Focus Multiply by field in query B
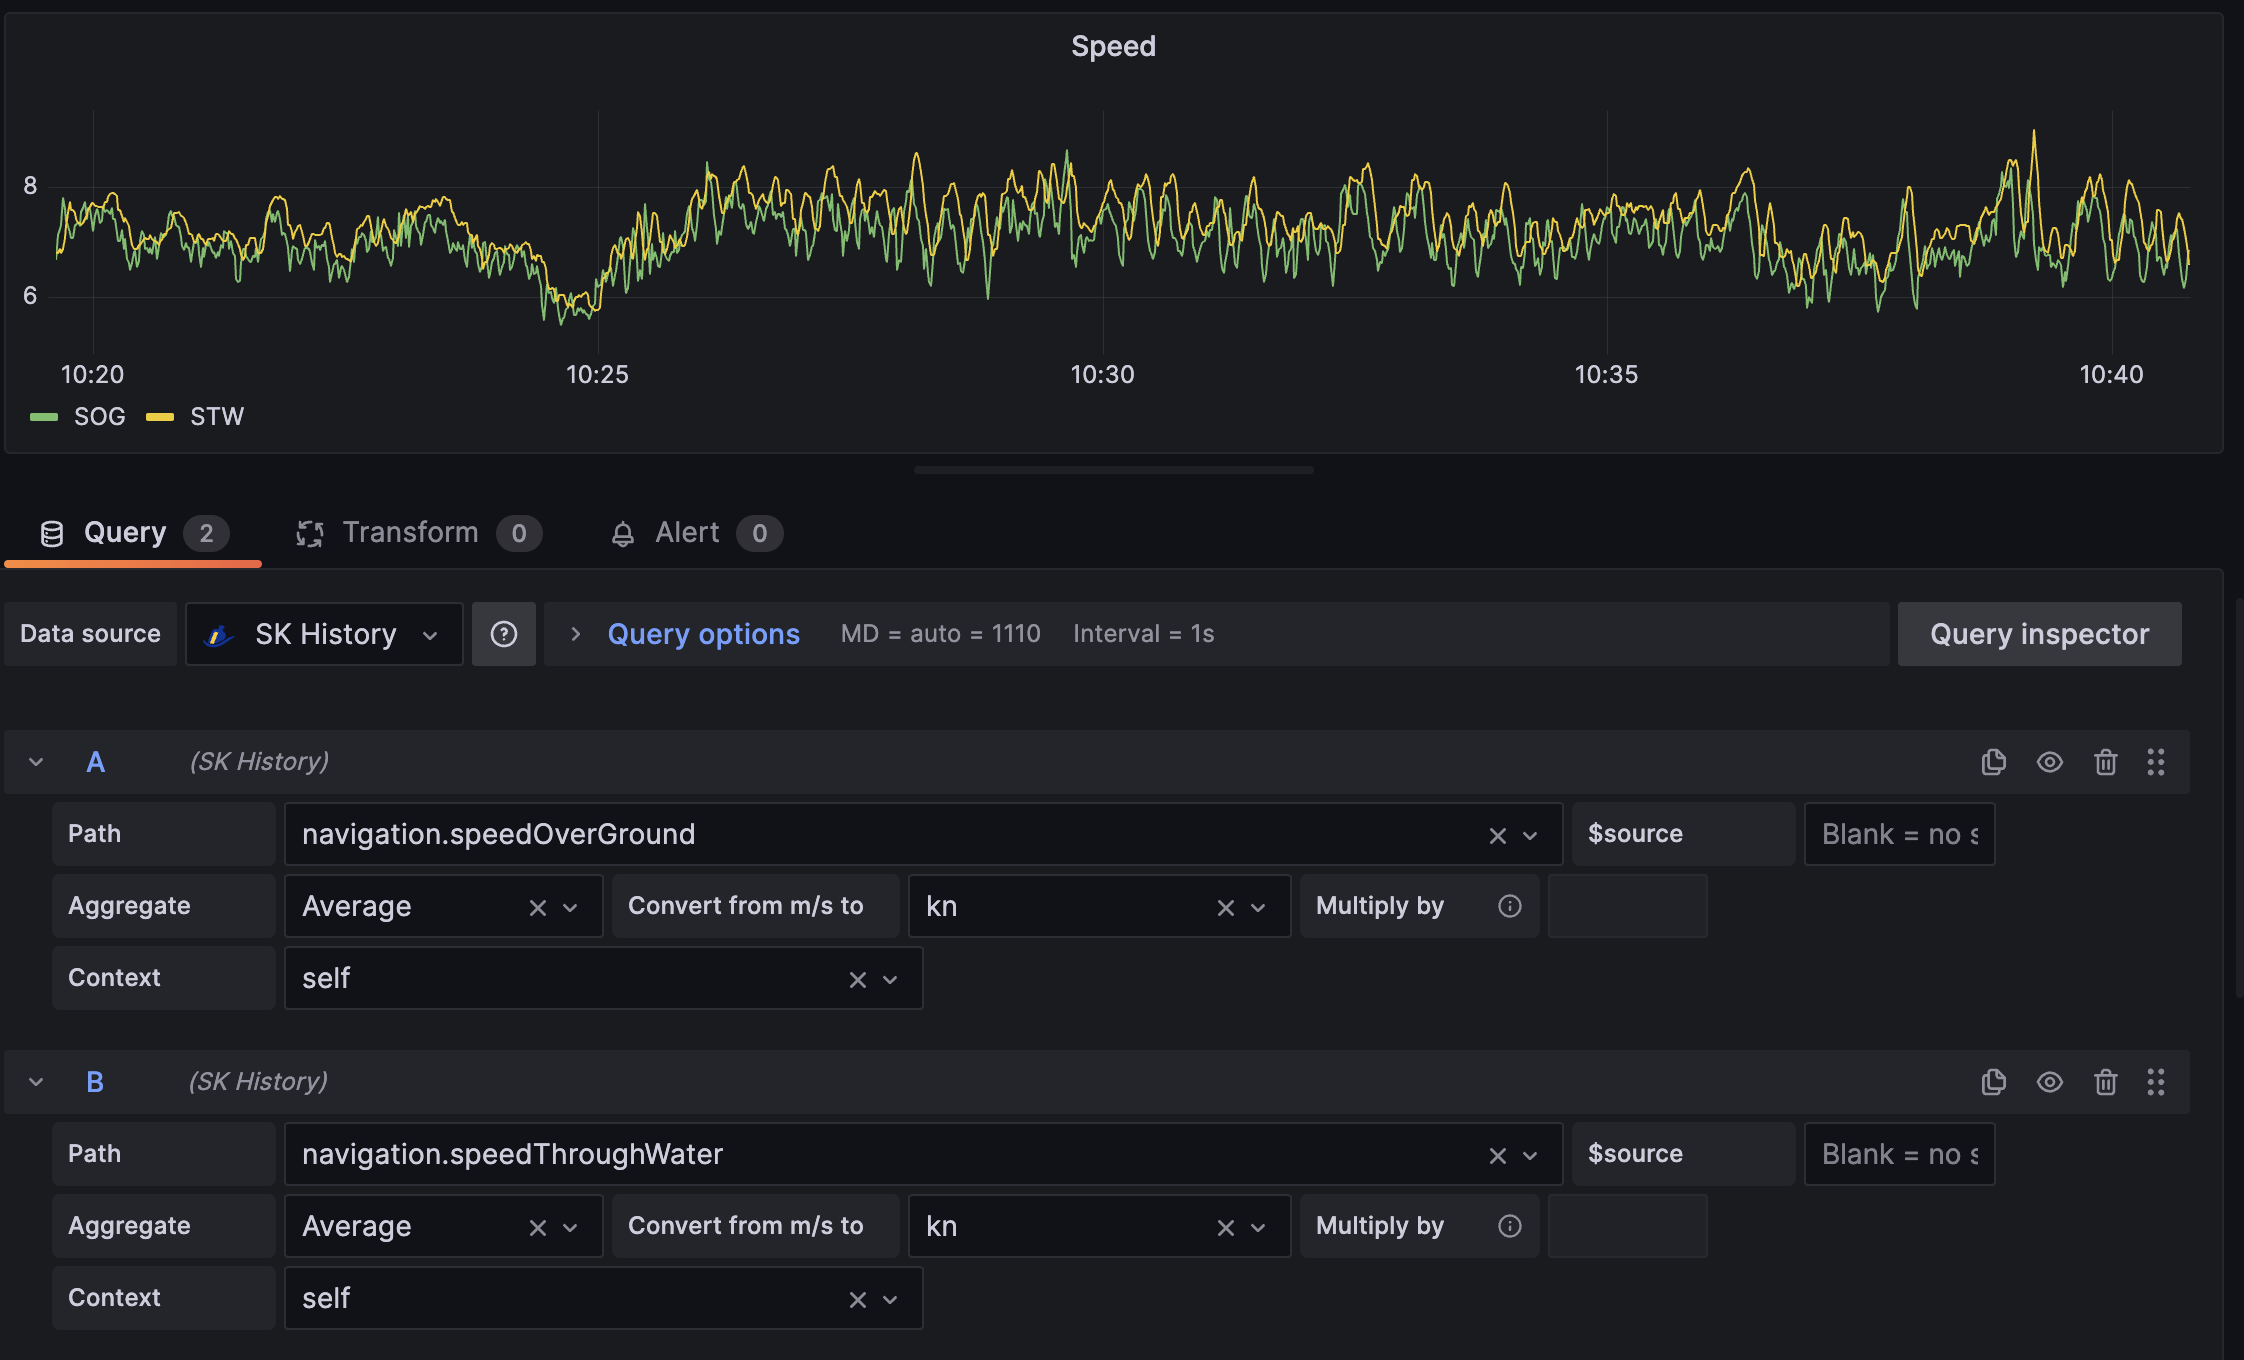This screenshot has height=1360, width=2244. (x=1627, y=1226)
